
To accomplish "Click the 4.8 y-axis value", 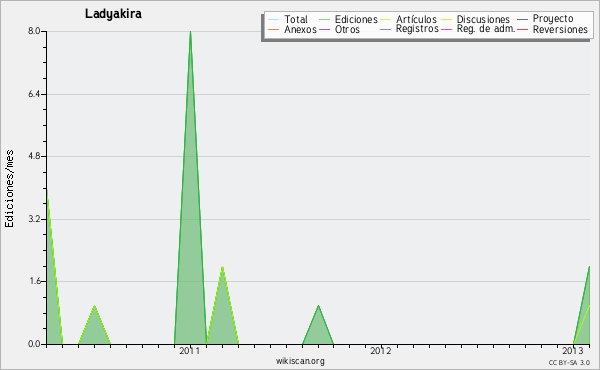I will tap(34, 156).
